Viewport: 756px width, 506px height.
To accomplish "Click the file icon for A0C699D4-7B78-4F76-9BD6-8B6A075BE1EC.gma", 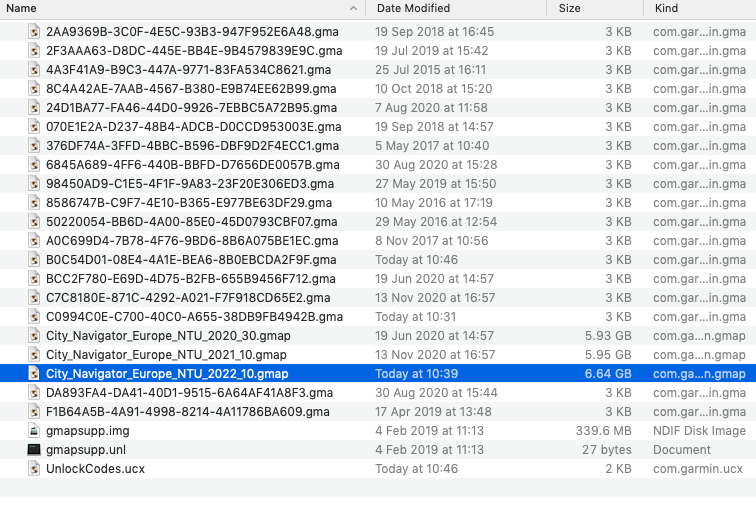I will click(34, 241).
